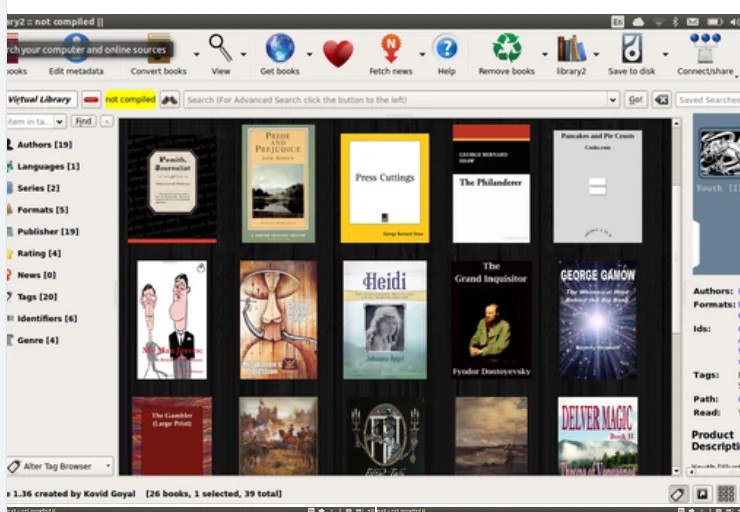Viewport: 740px width, 512px height.
Task: Click the red heart donate icon
Action: [338, 53]
